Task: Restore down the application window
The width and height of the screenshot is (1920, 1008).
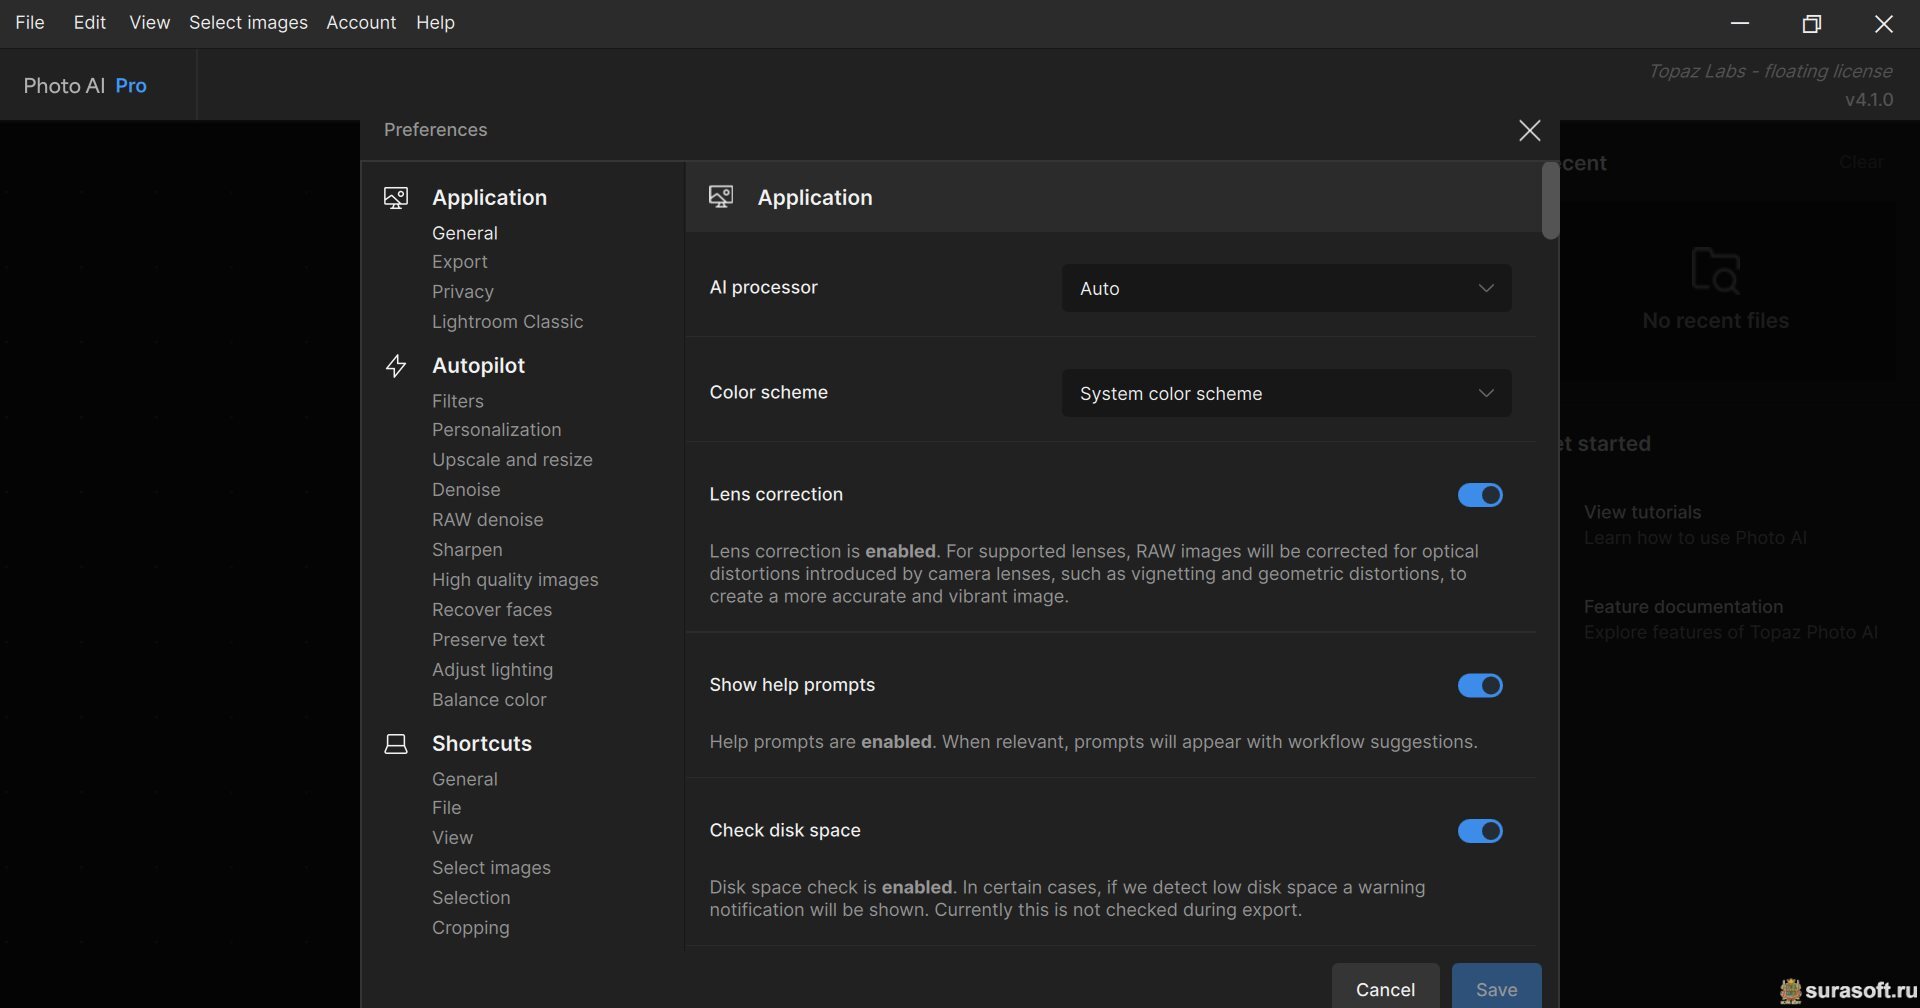Action: click(1811, 24)
